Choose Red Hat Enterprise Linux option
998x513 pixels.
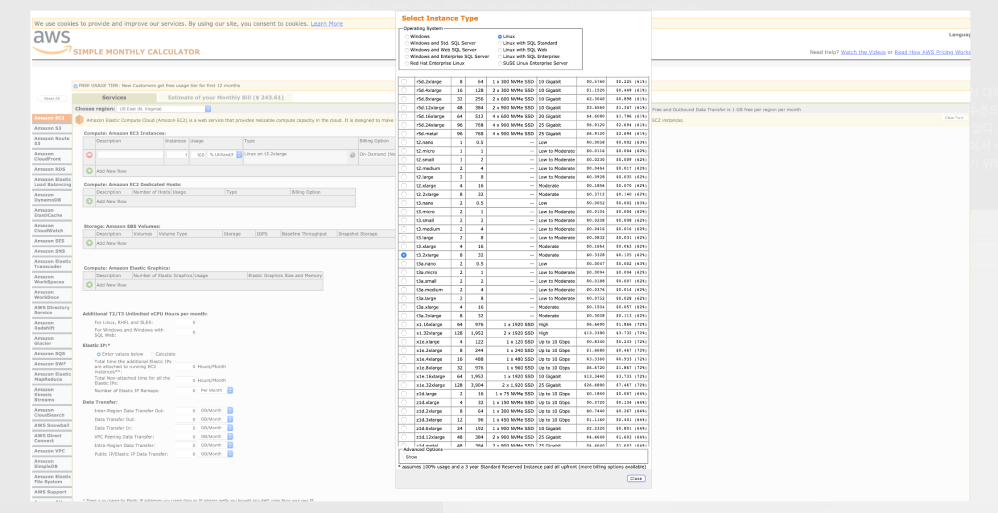point(407,62)
